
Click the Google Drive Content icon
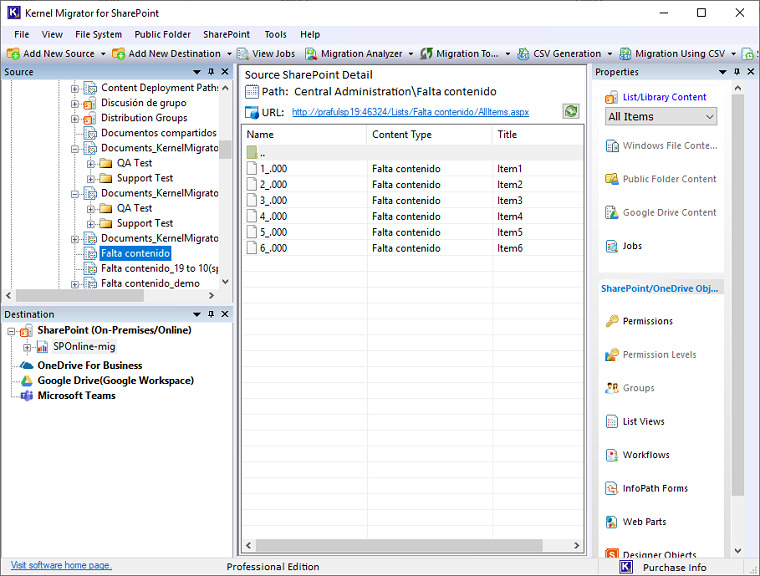click(612, 212)
